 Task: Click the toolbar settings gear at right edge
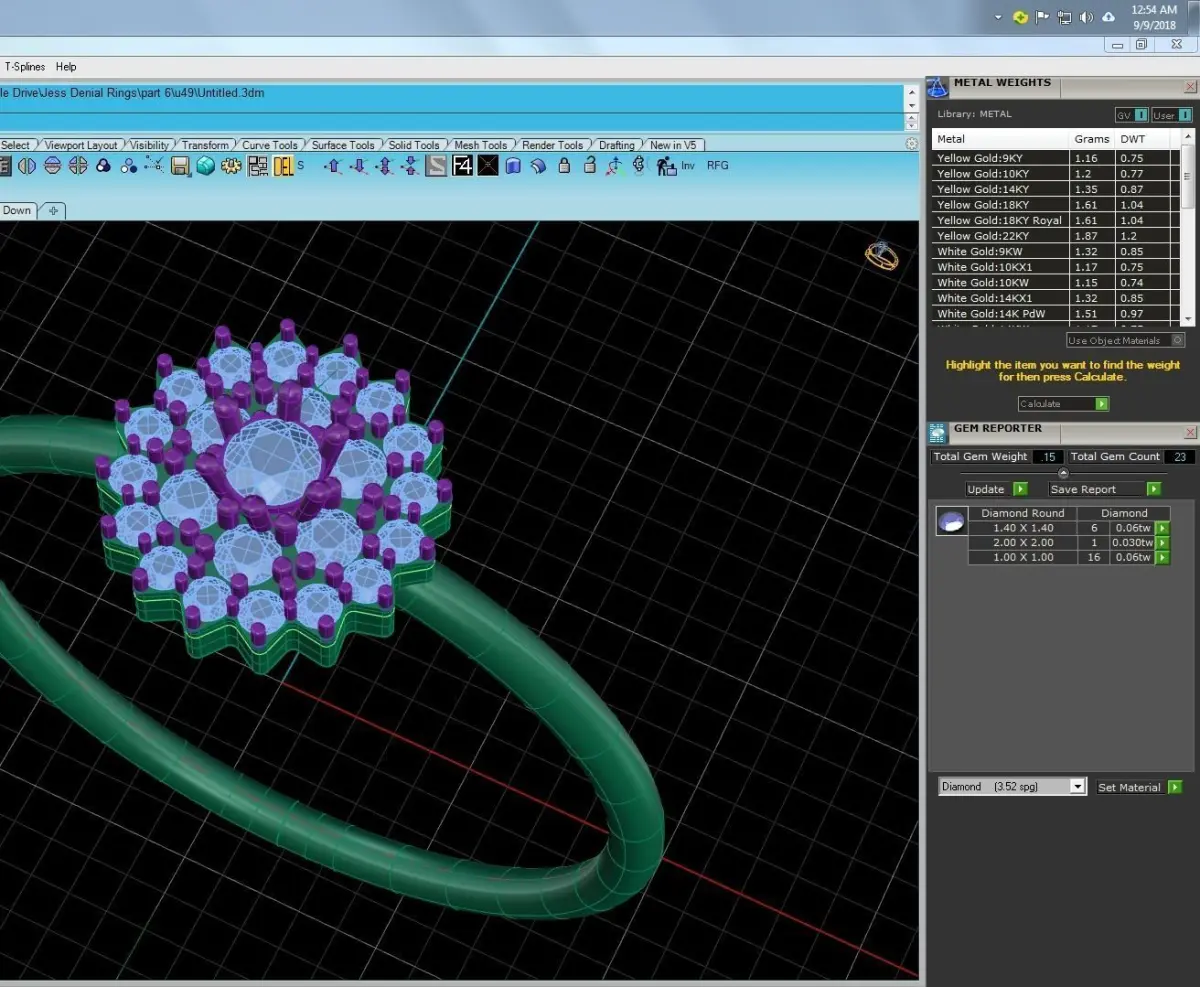912,145
